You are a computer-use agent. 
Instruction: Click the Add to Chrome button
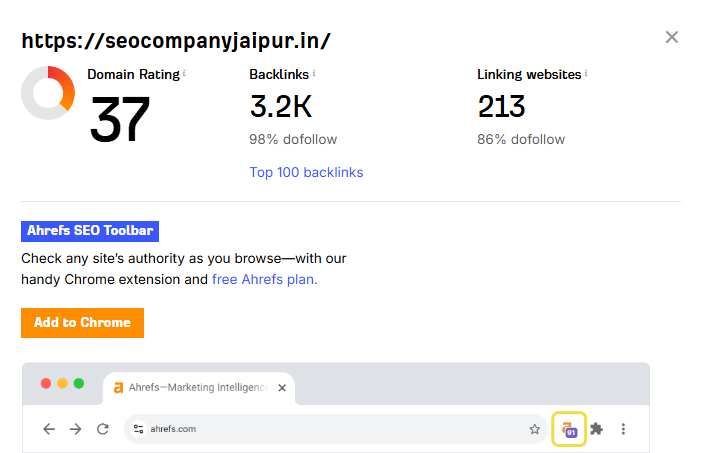pos(83,323)
